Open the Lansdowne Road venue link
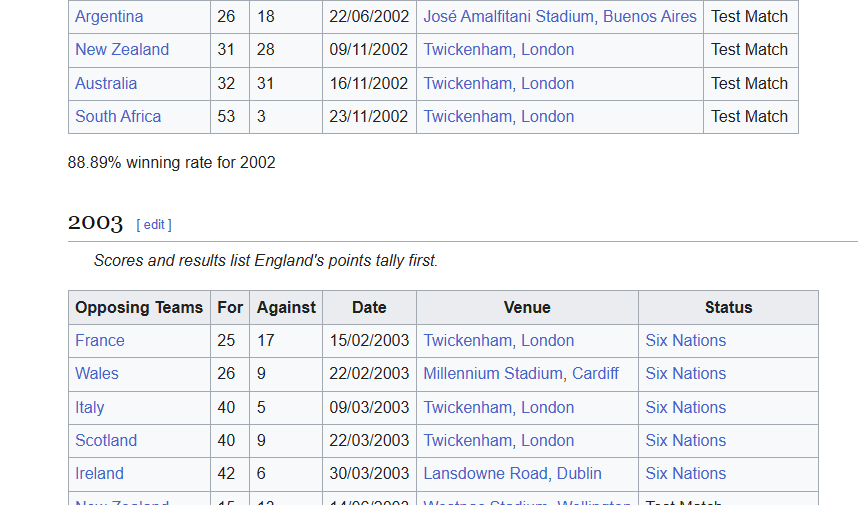This screenshot has height=505, width=858. (x=485, y=473)
